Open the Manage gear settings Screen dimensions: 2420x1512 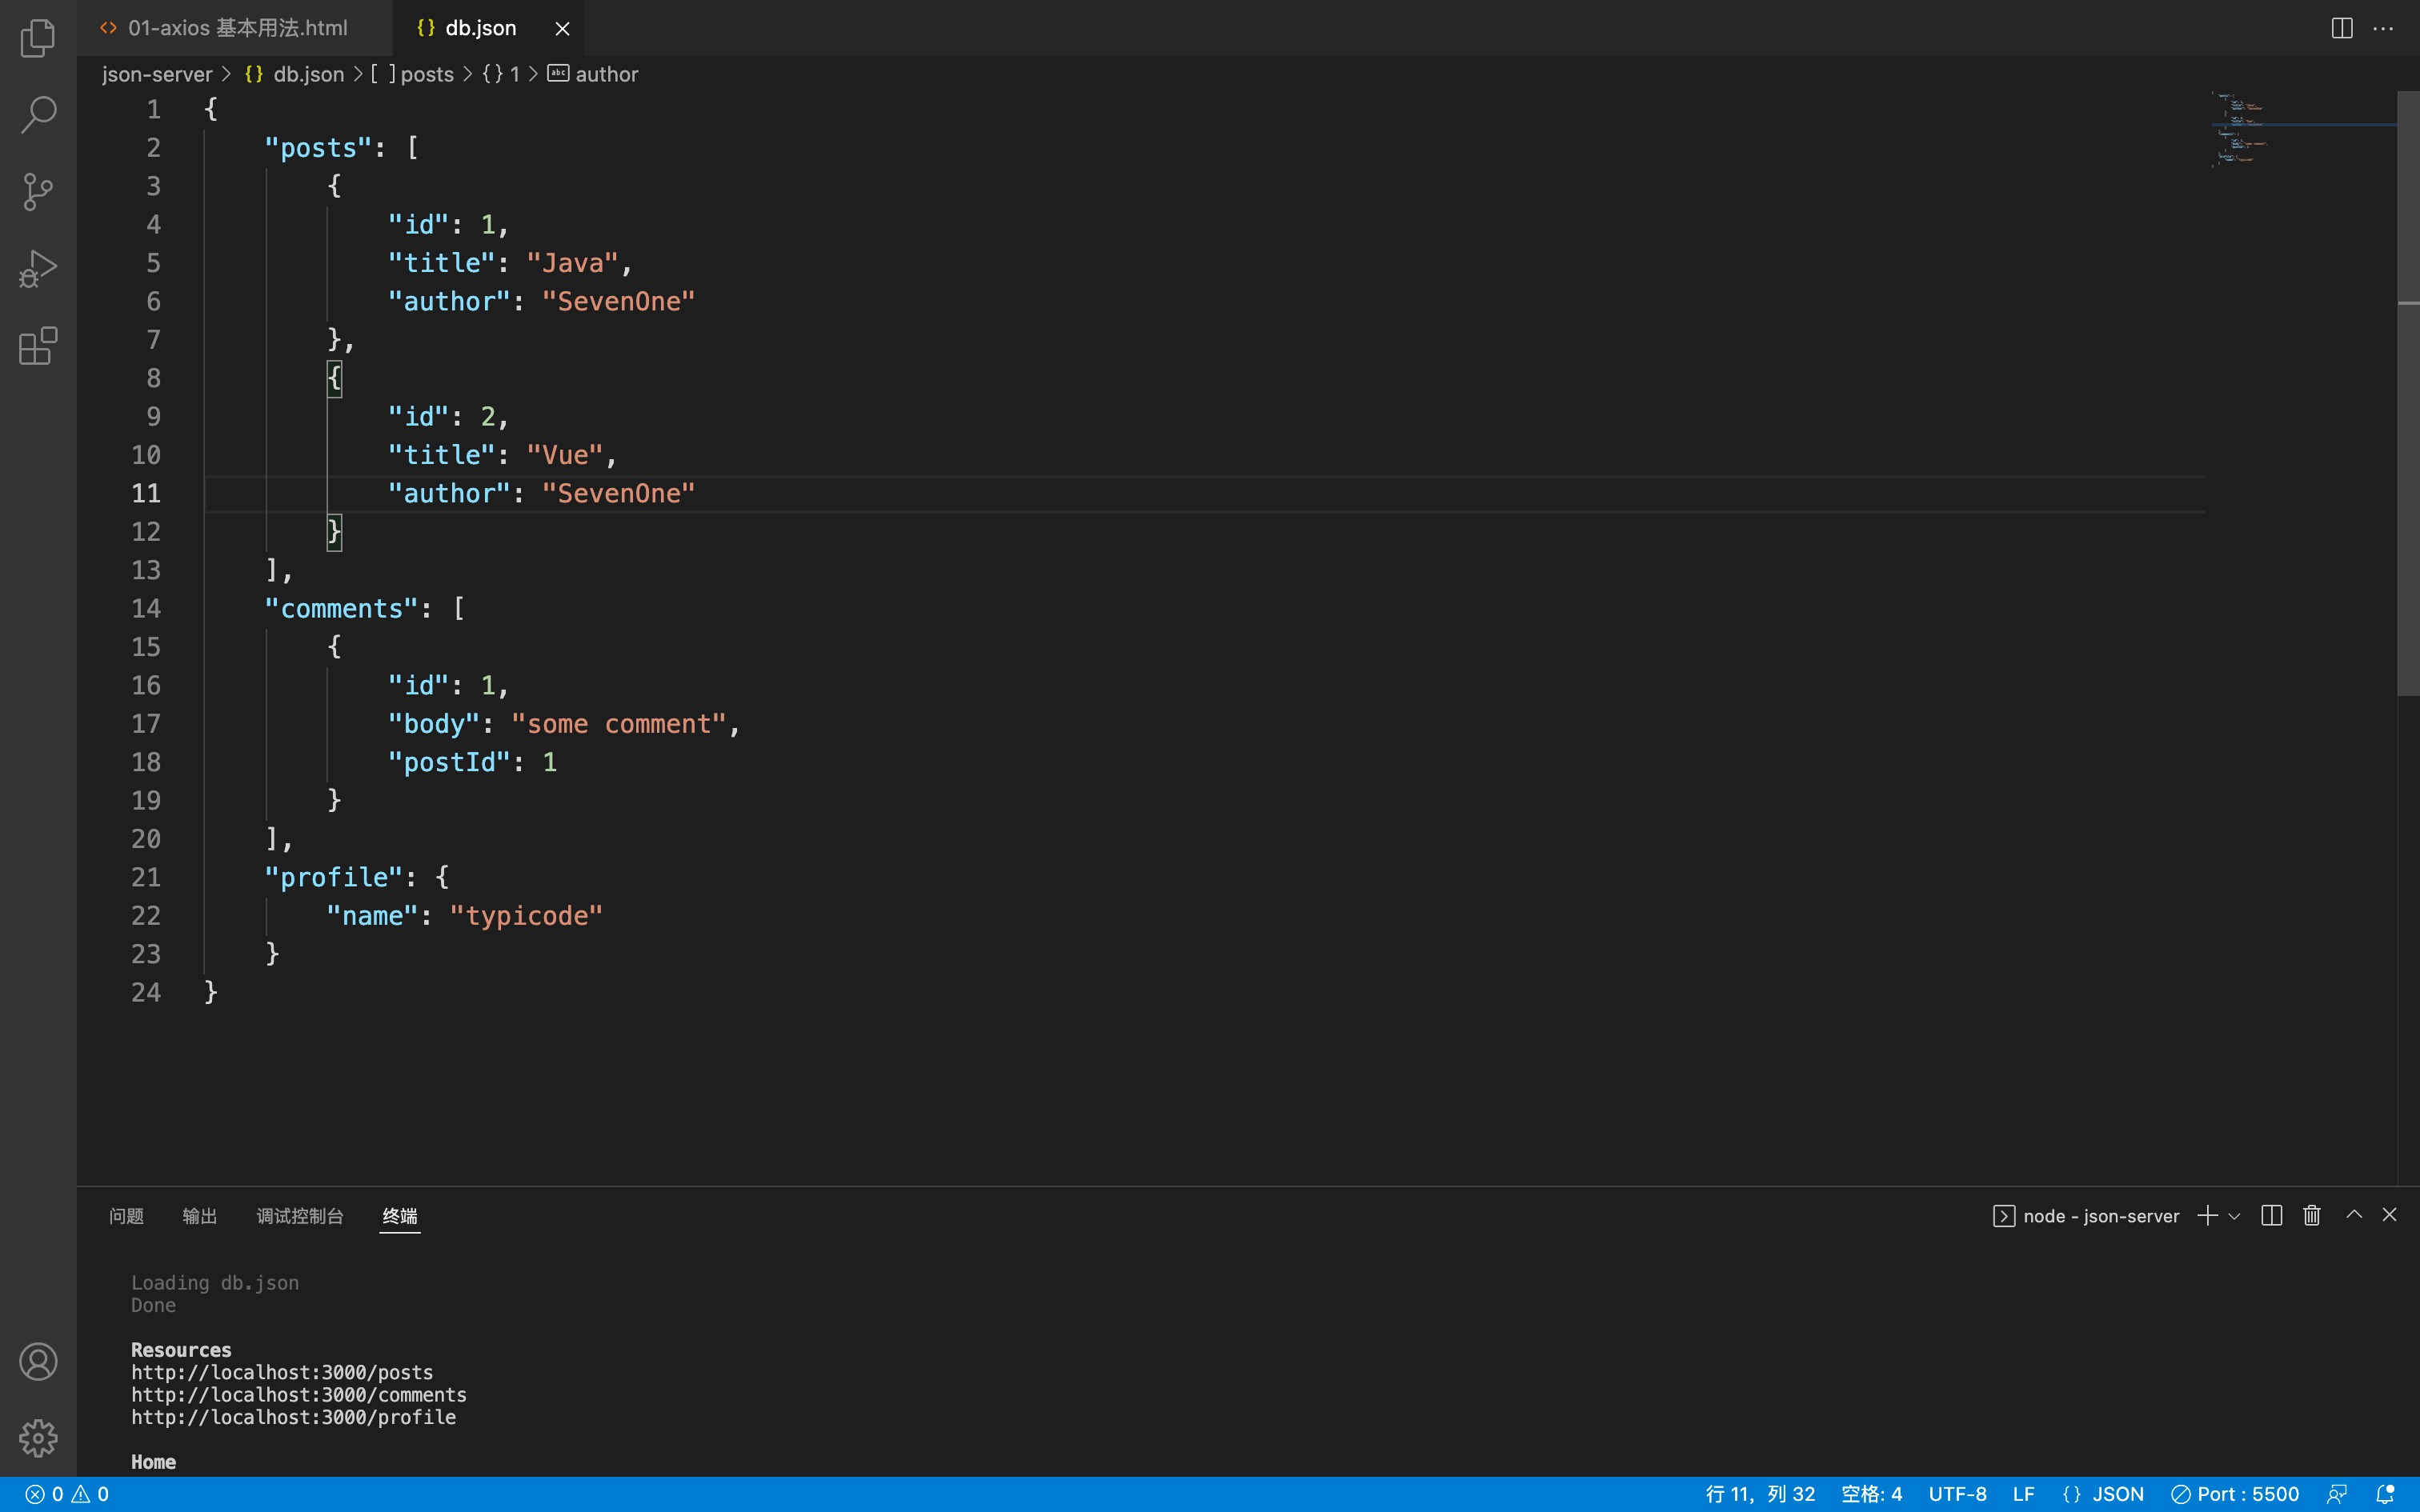pyautogui.click(x=38, y=1438)
